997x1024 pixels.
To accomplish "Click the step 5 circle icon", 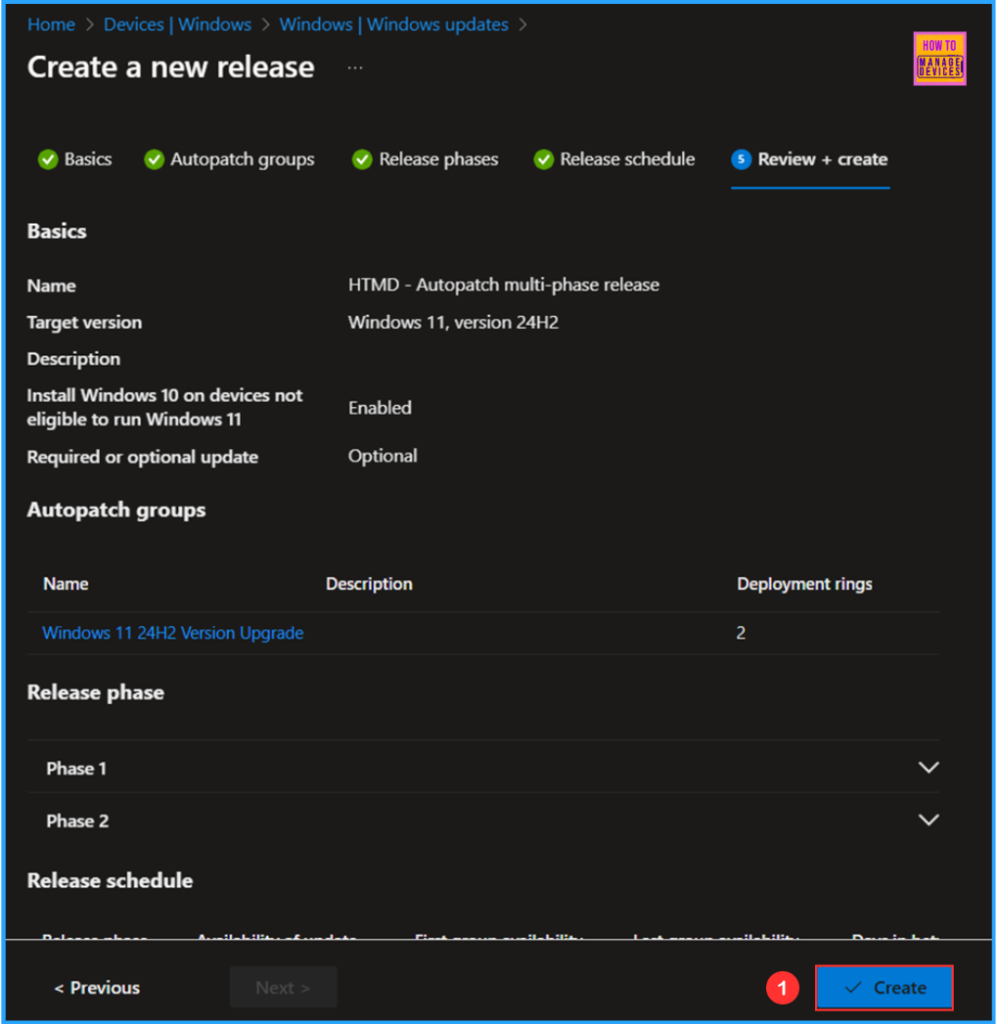I will pos(741,159).
